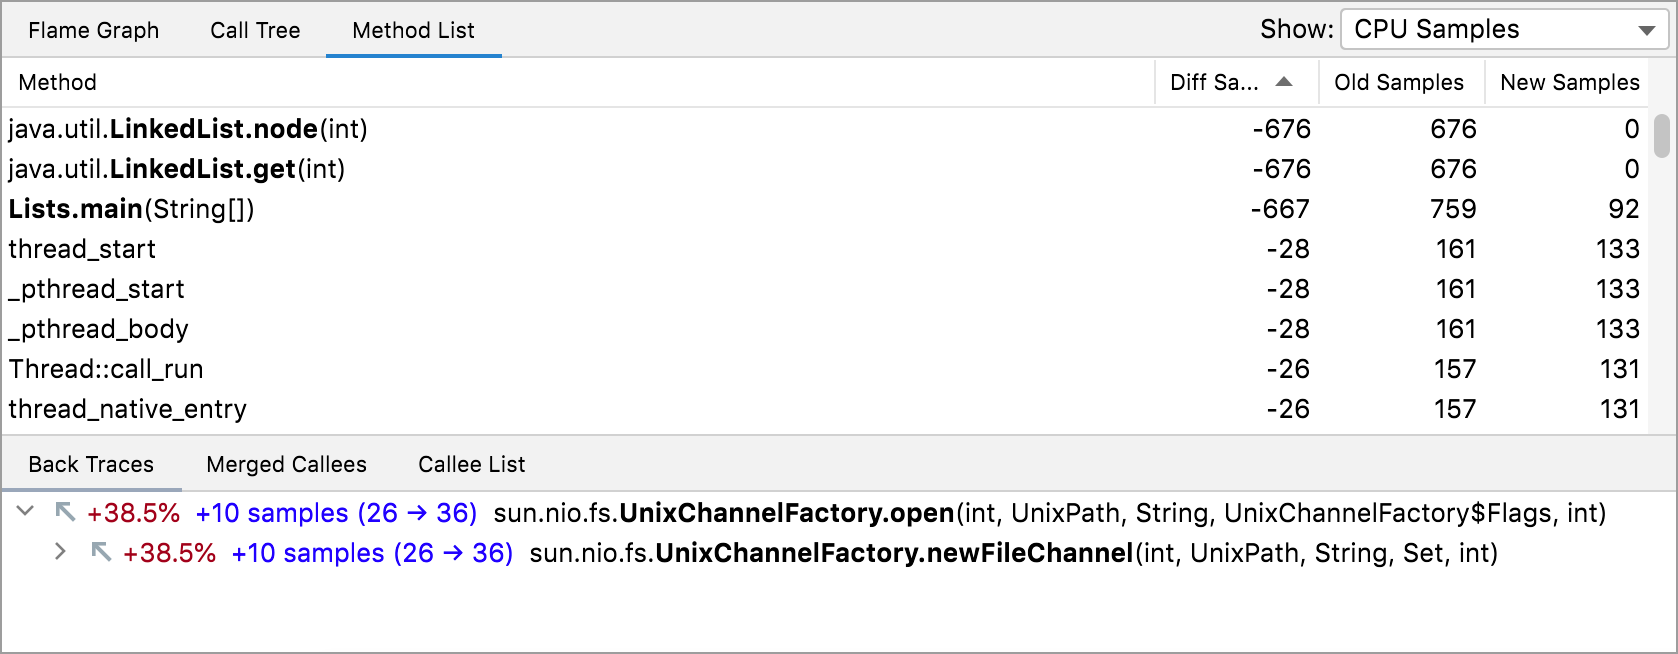Click the back-trace arrow icon beside newFileChannel
1678x654 pixels.
pos(101,552)
